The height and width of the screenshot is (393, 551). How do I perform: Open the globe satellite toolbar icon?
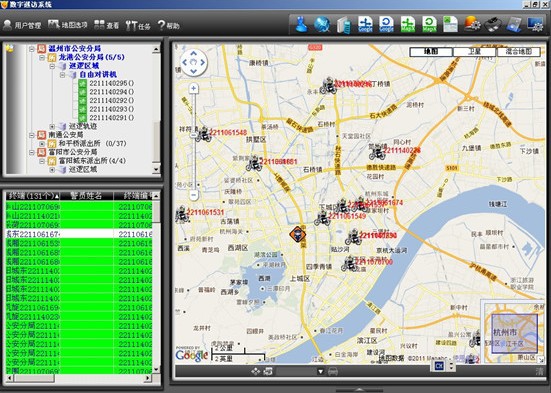point(322,25)
